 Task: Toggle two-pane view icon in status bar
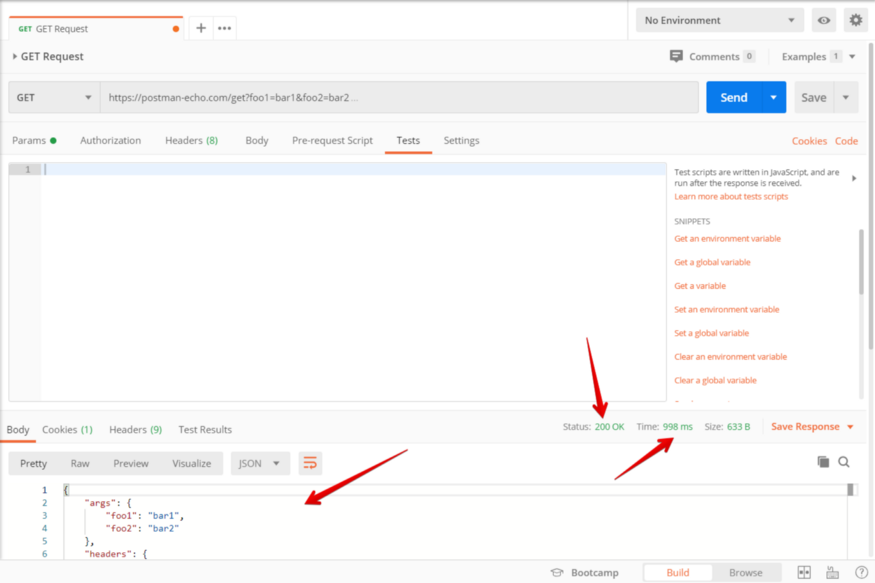click(804, 573)
